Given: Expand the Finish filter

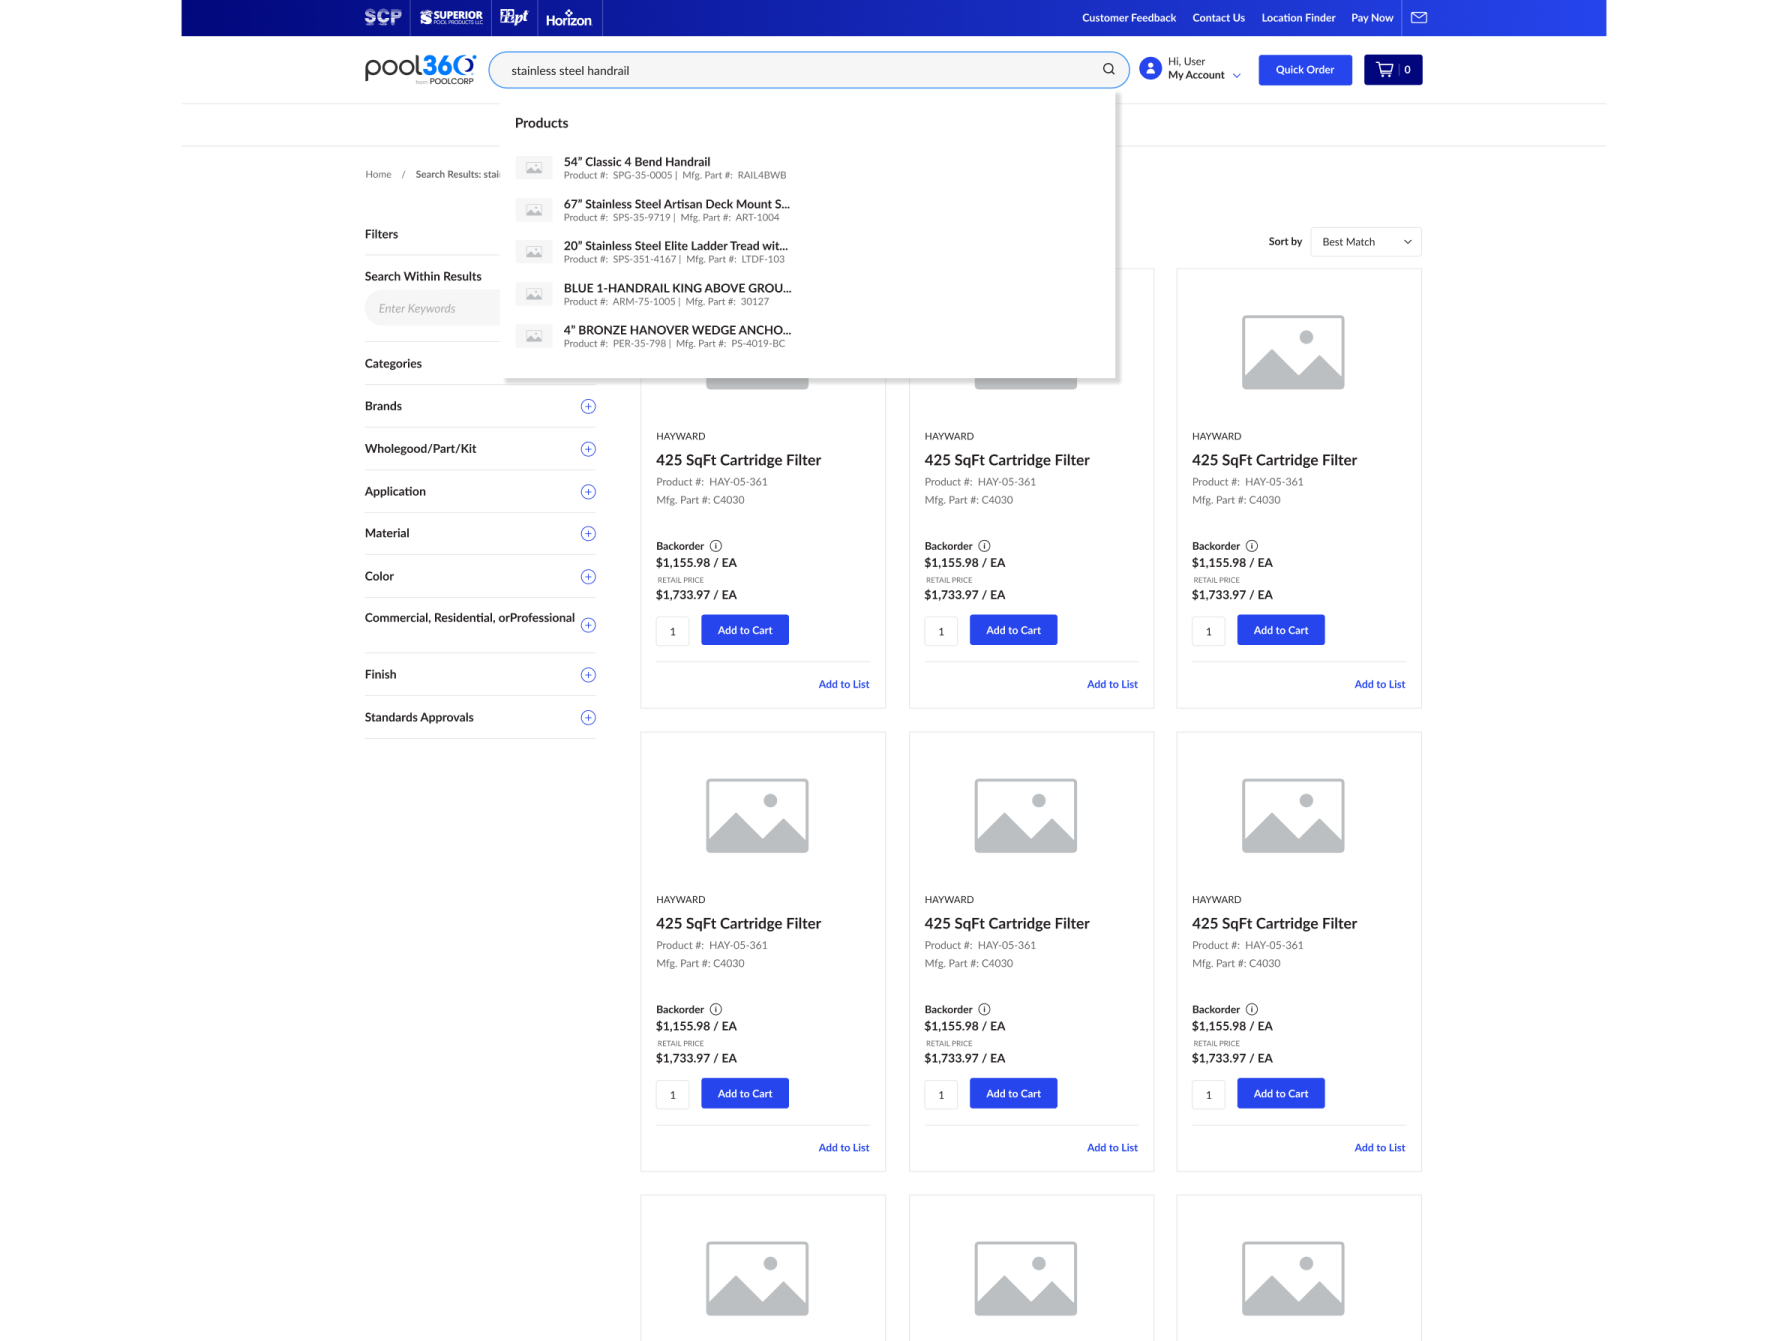Looking at the screenshot, I should (588, 675).
